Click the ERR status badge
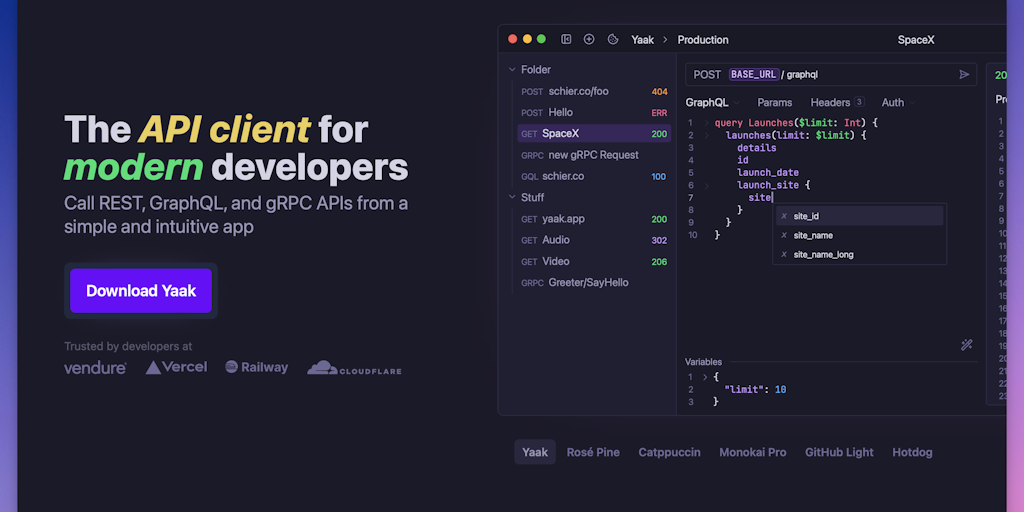Viewport: 1024px width, 512px height. pyautogui.click(x=659, y=113)
